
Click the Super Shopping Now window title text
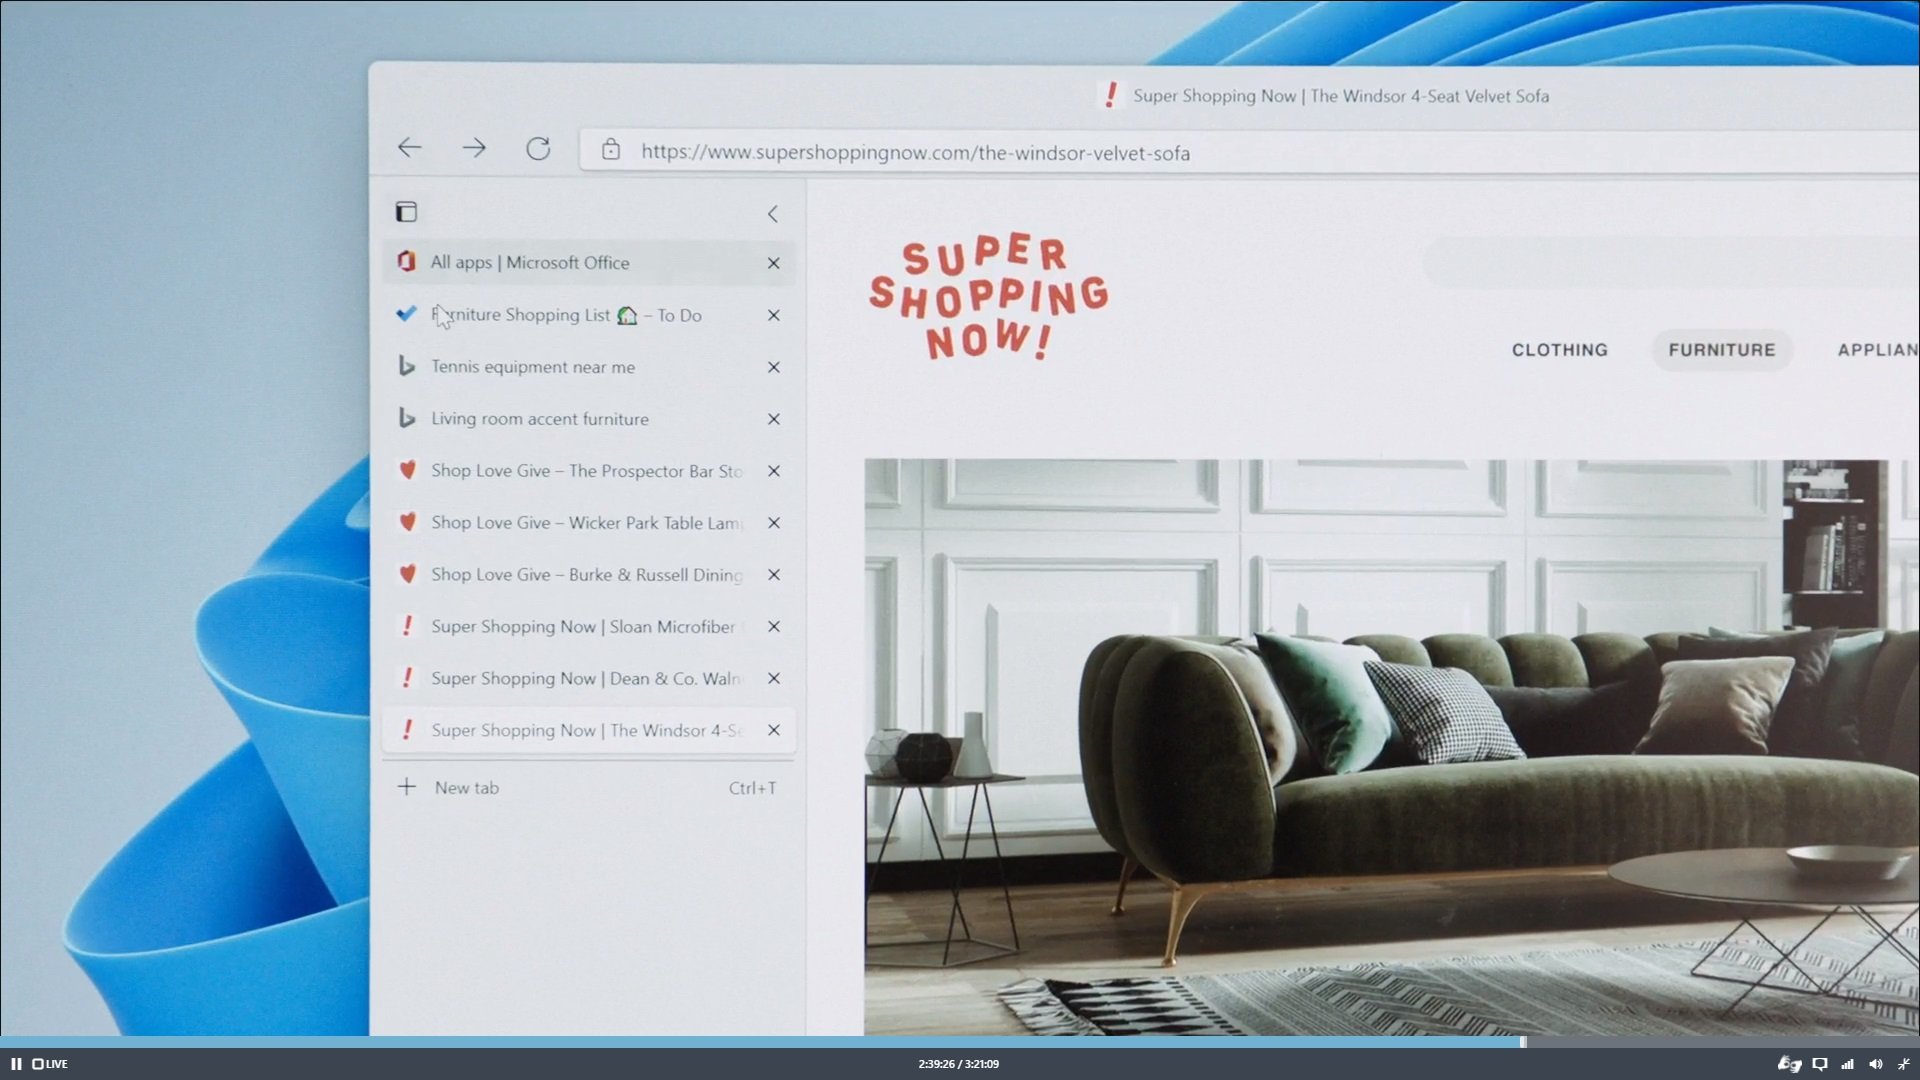point(1340,96)
